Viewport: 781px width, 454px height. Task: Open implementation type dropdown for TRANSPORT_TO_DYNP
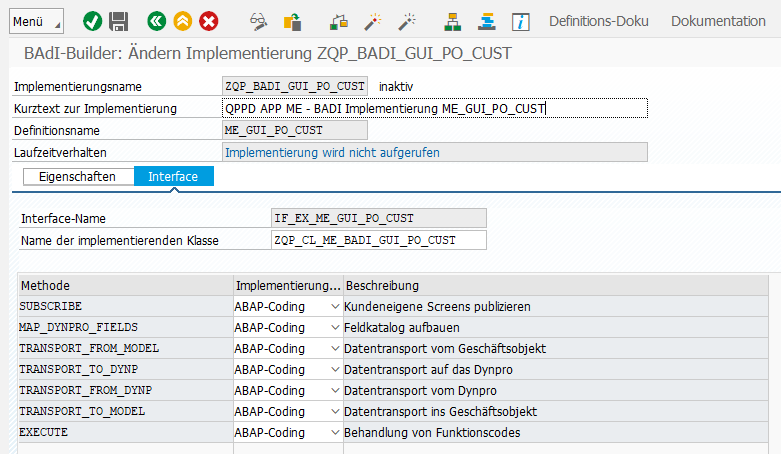pyautogui.click(x=334, y=369)
